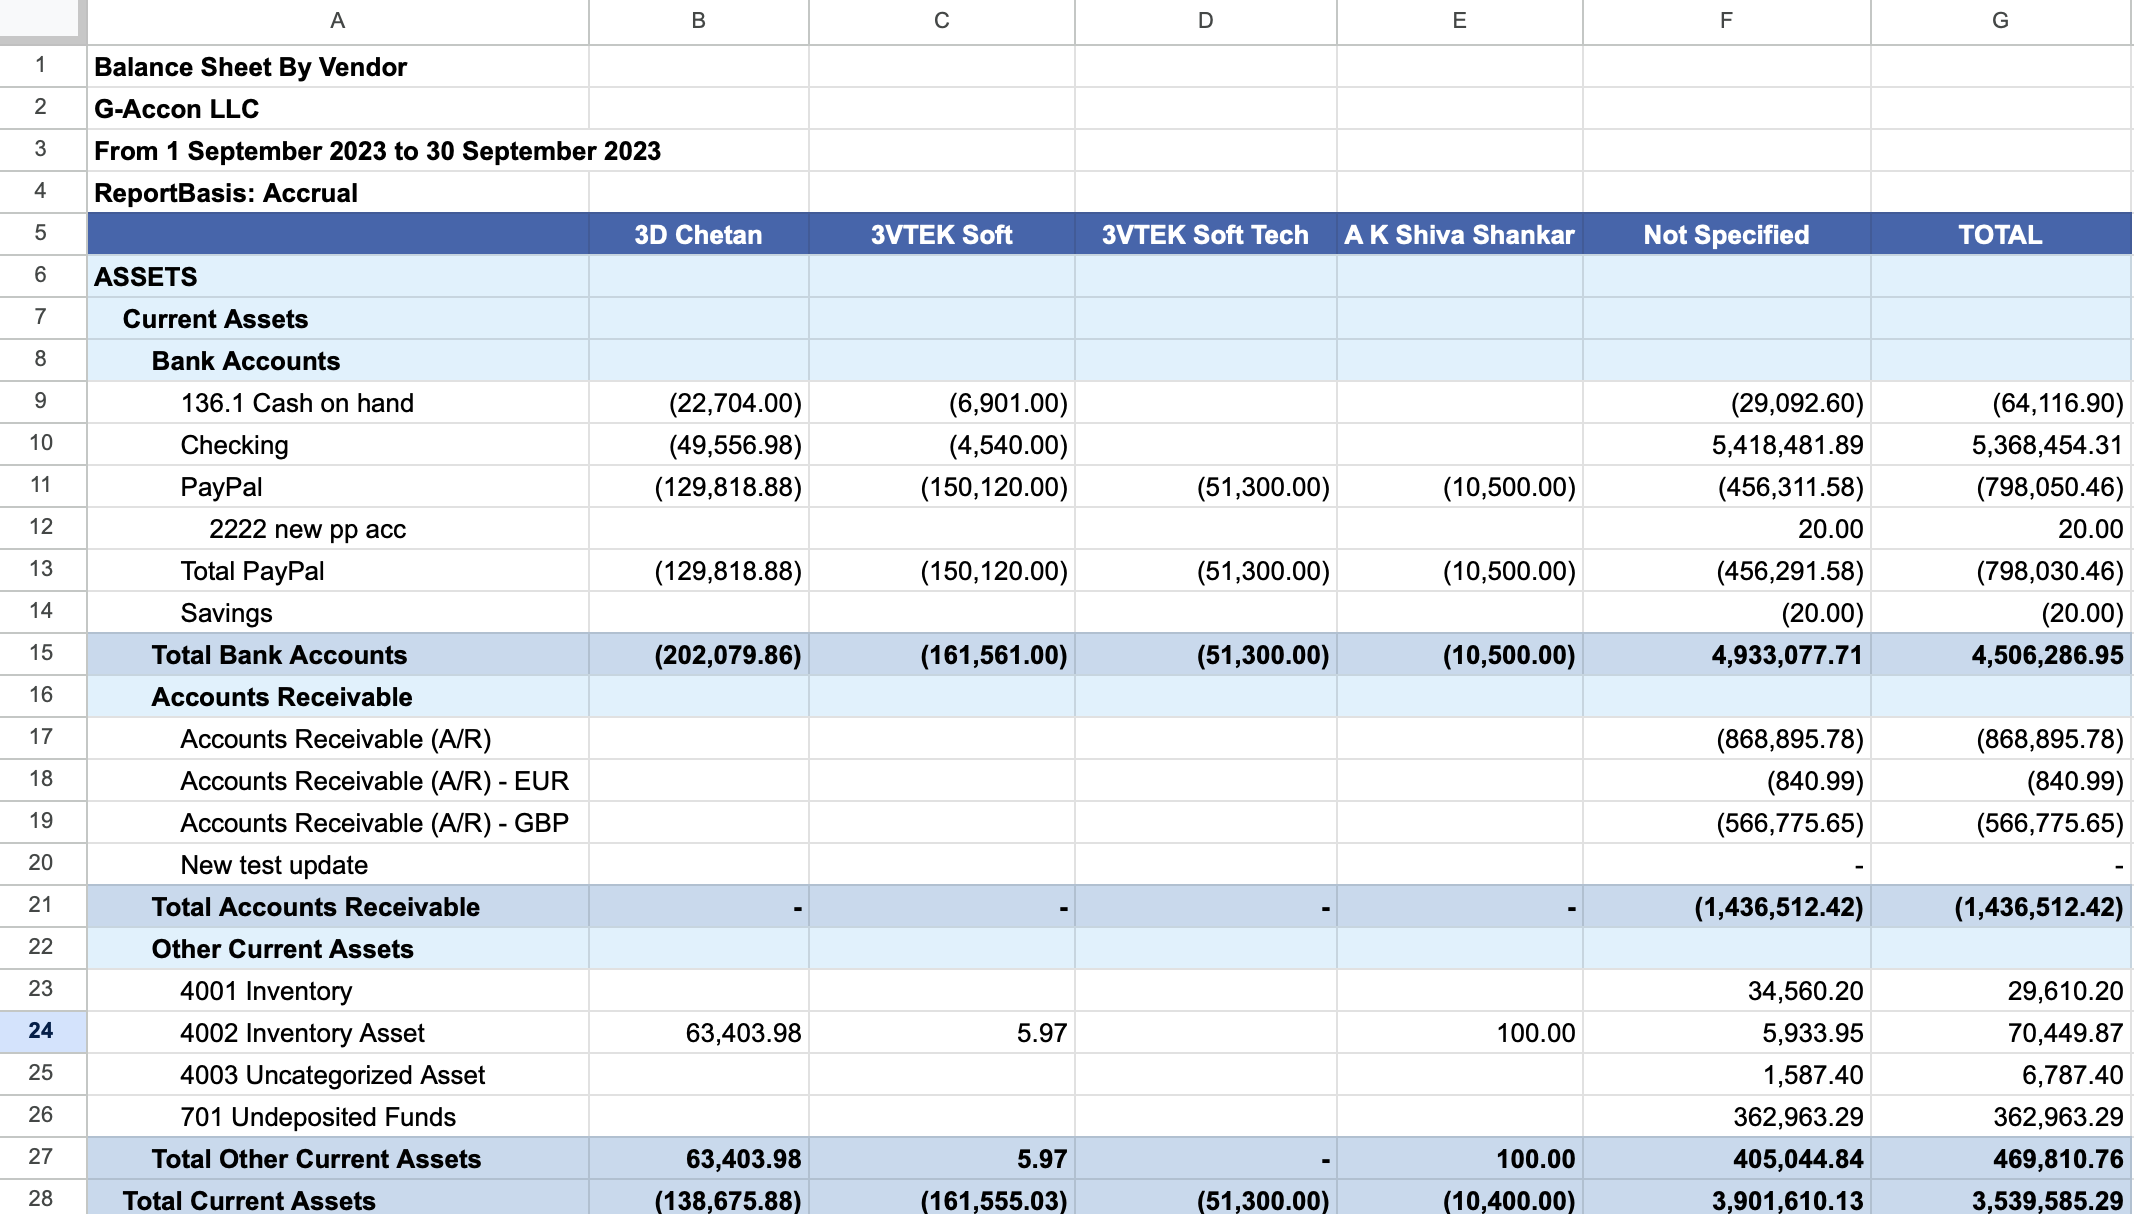Click 'New test update' label
Image resolution: width=2134 pixels, height=1214 pixels.
(274, 865)
